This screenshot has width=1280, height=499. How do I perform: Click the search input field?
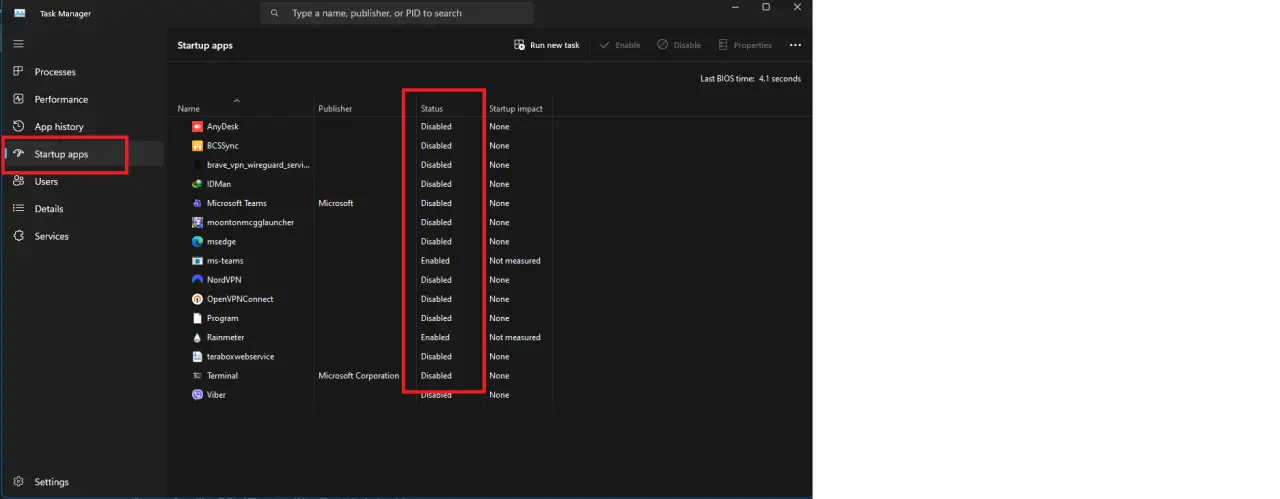(397, 13)
